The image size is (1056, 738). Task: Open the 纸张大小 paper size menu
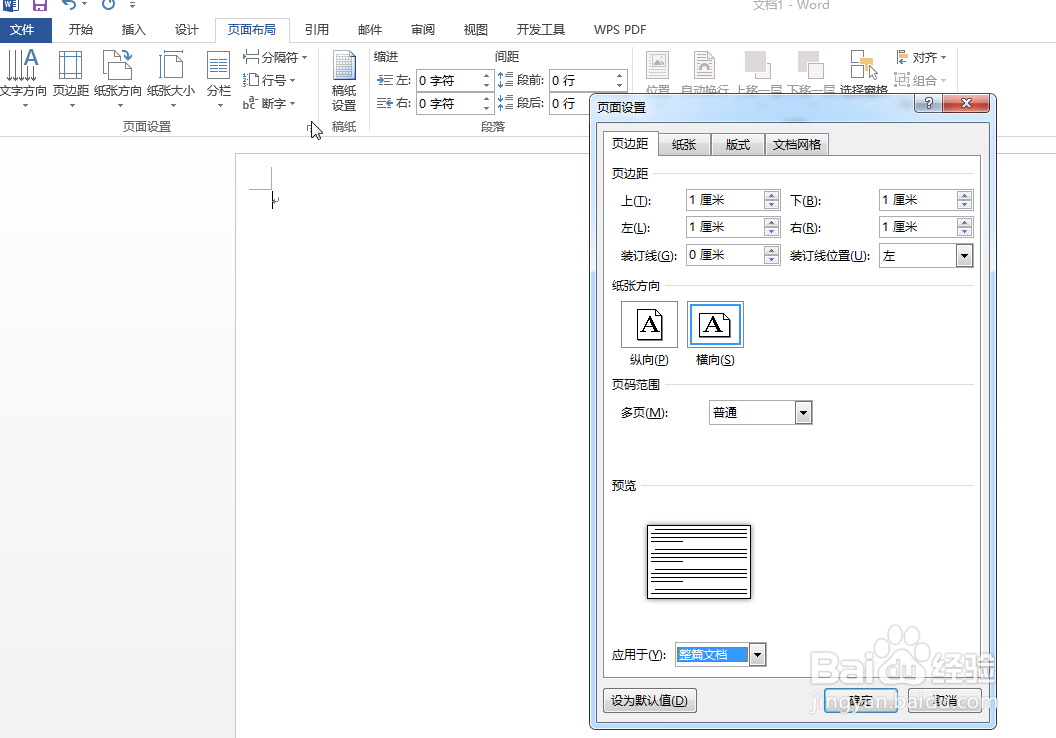[x=171, y=78]
